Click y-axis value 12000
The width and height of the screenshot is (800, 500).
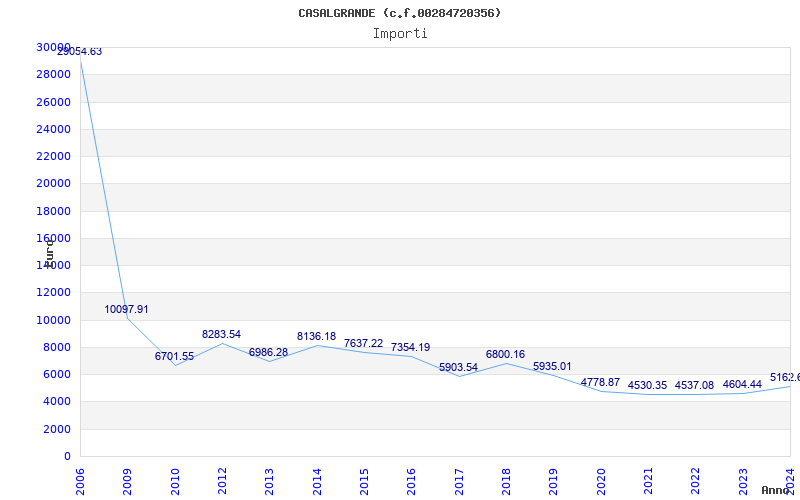[54, 293]
